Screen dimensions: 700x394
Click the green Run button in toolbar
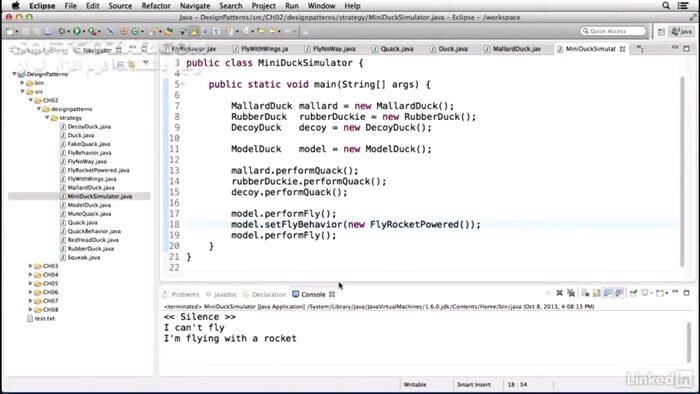tap(76, 31)
